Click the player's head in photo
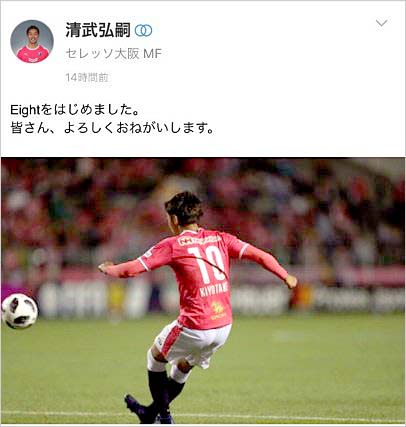 coord(184,208)
